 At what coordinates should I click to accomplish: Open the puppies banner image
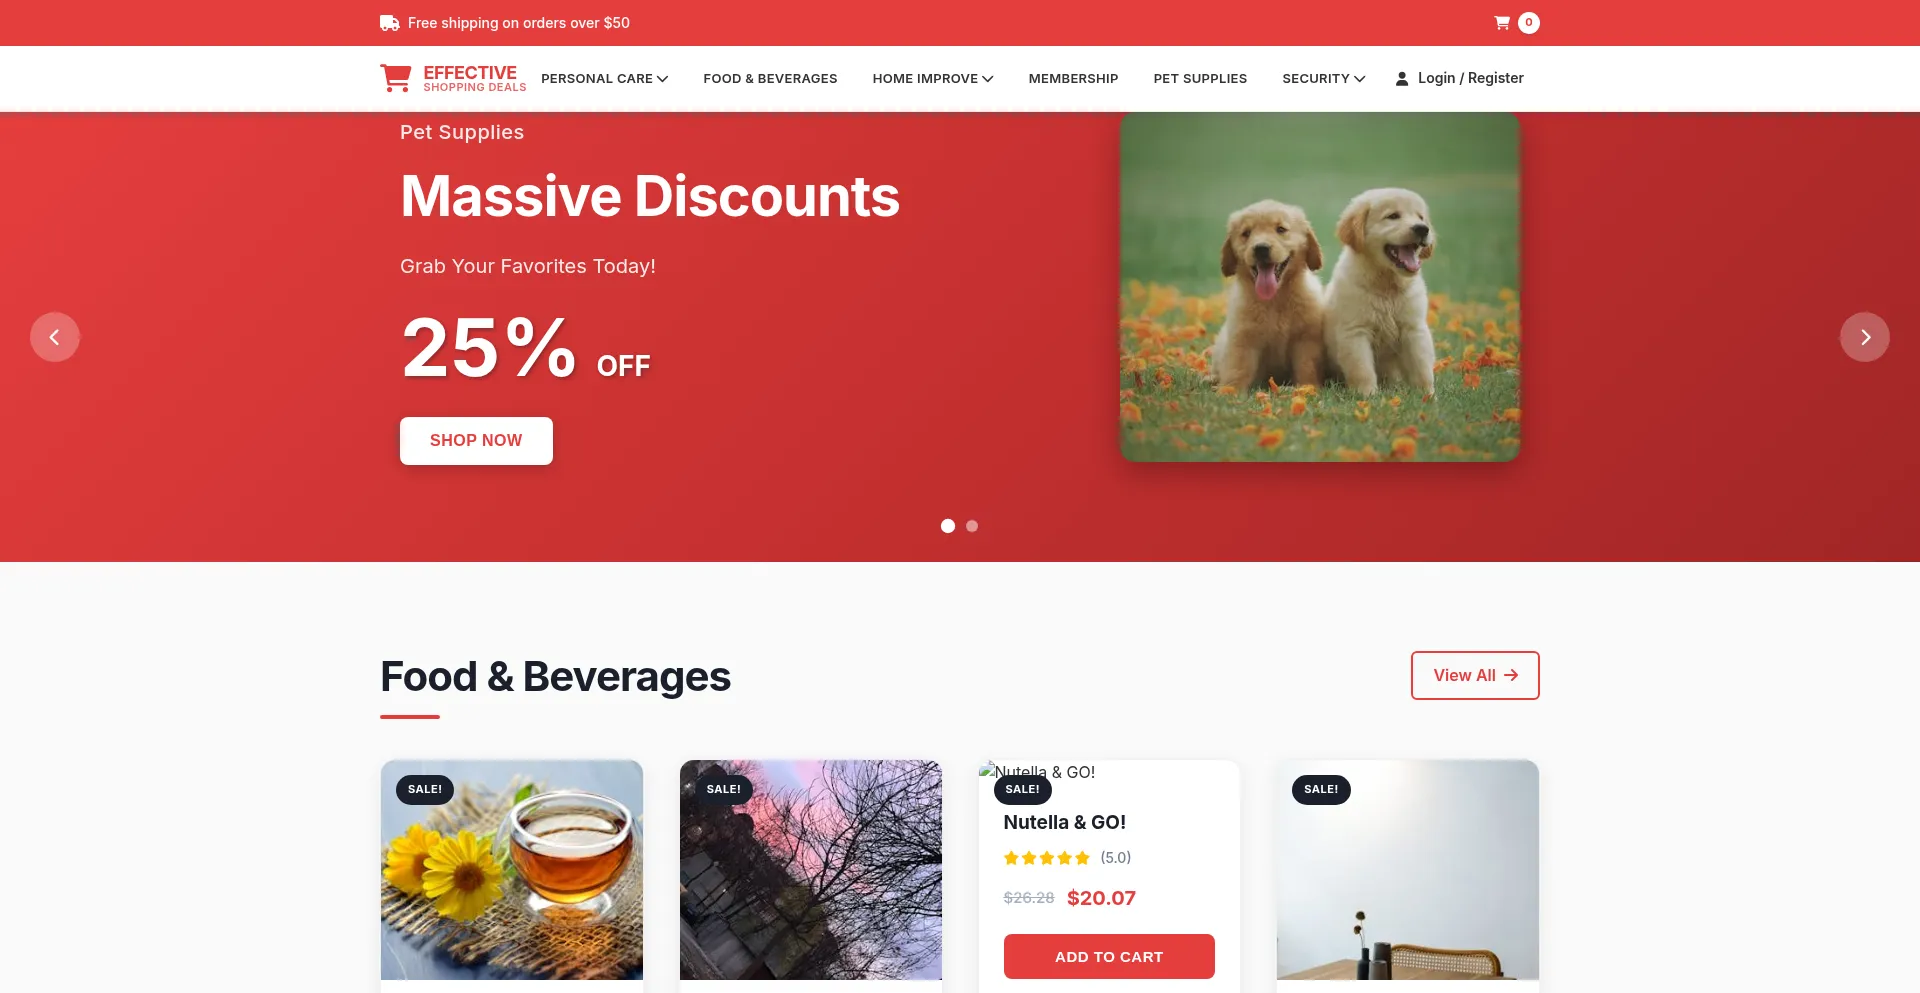point(1320,287)
